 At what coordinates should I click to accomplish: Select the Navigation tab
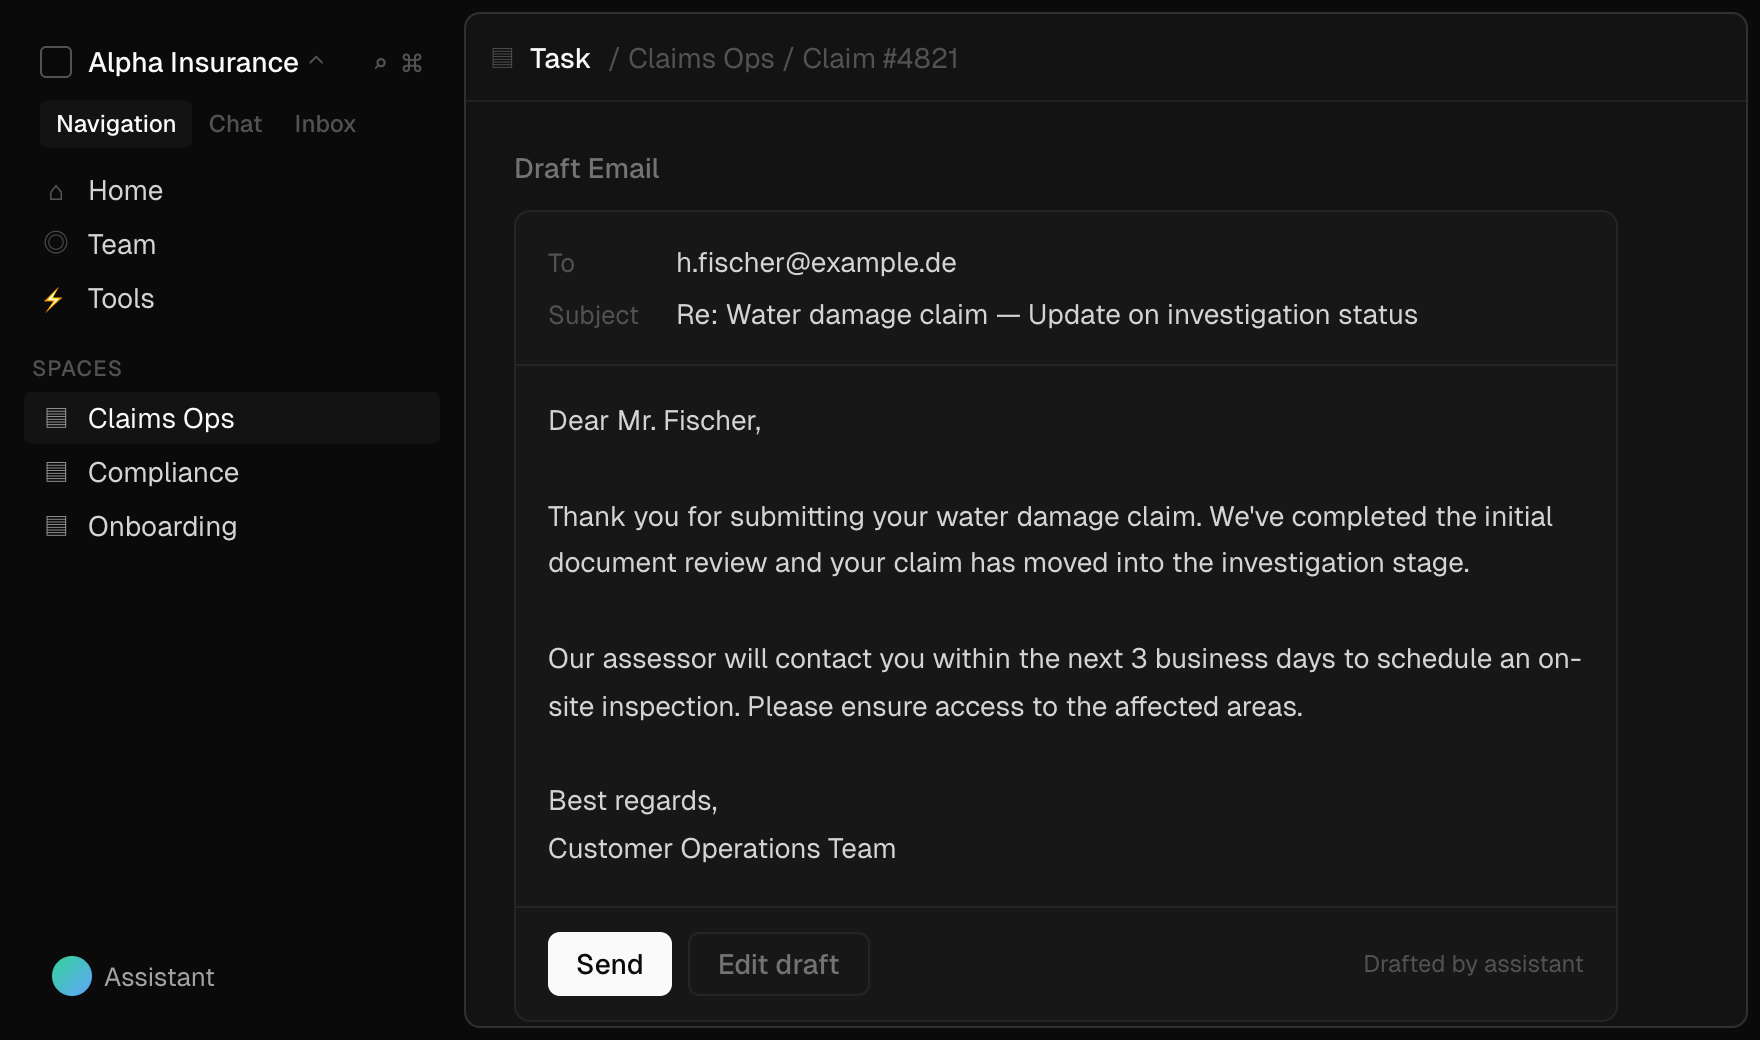point(116,124)
